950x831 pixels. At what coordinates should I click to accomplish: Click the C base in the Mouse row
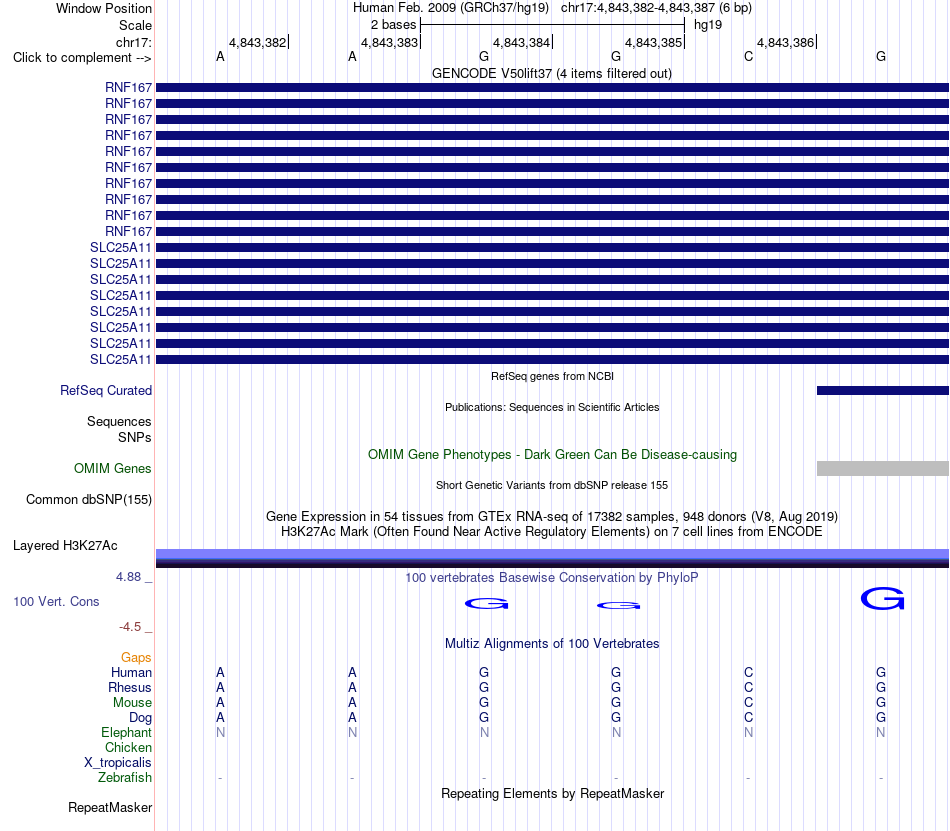(x=748, y=703)
